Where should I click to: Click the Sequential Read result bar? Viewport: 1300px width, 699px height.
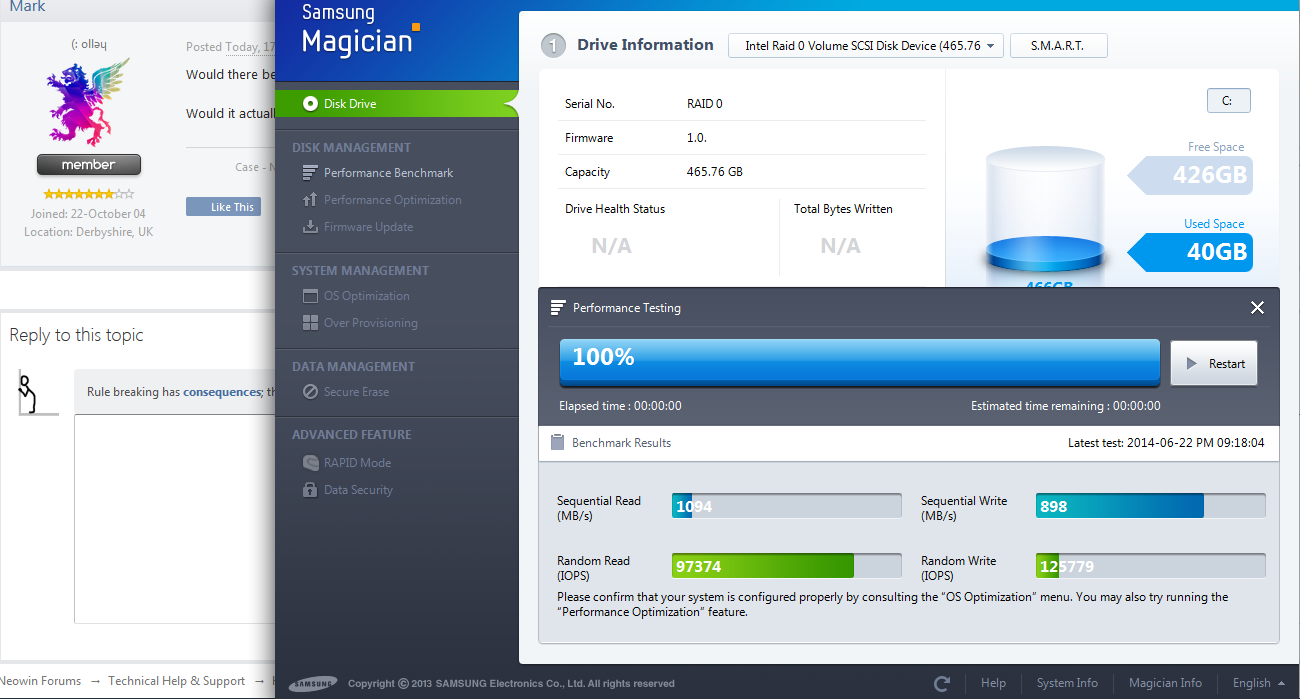pos(787,506)
